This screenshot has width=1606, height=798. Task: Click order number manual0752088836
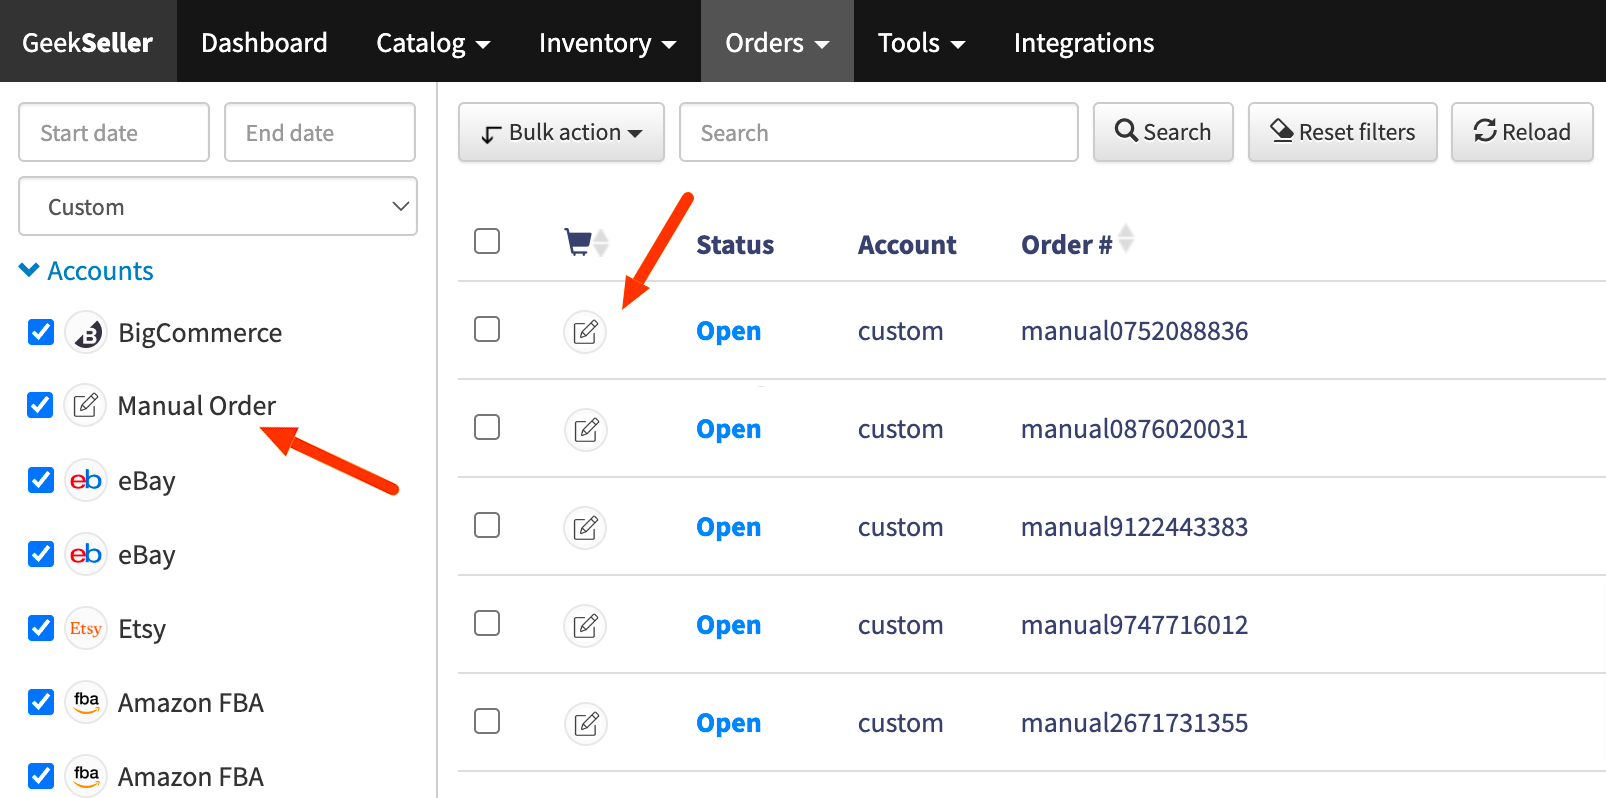click(x=1134, y=331)
